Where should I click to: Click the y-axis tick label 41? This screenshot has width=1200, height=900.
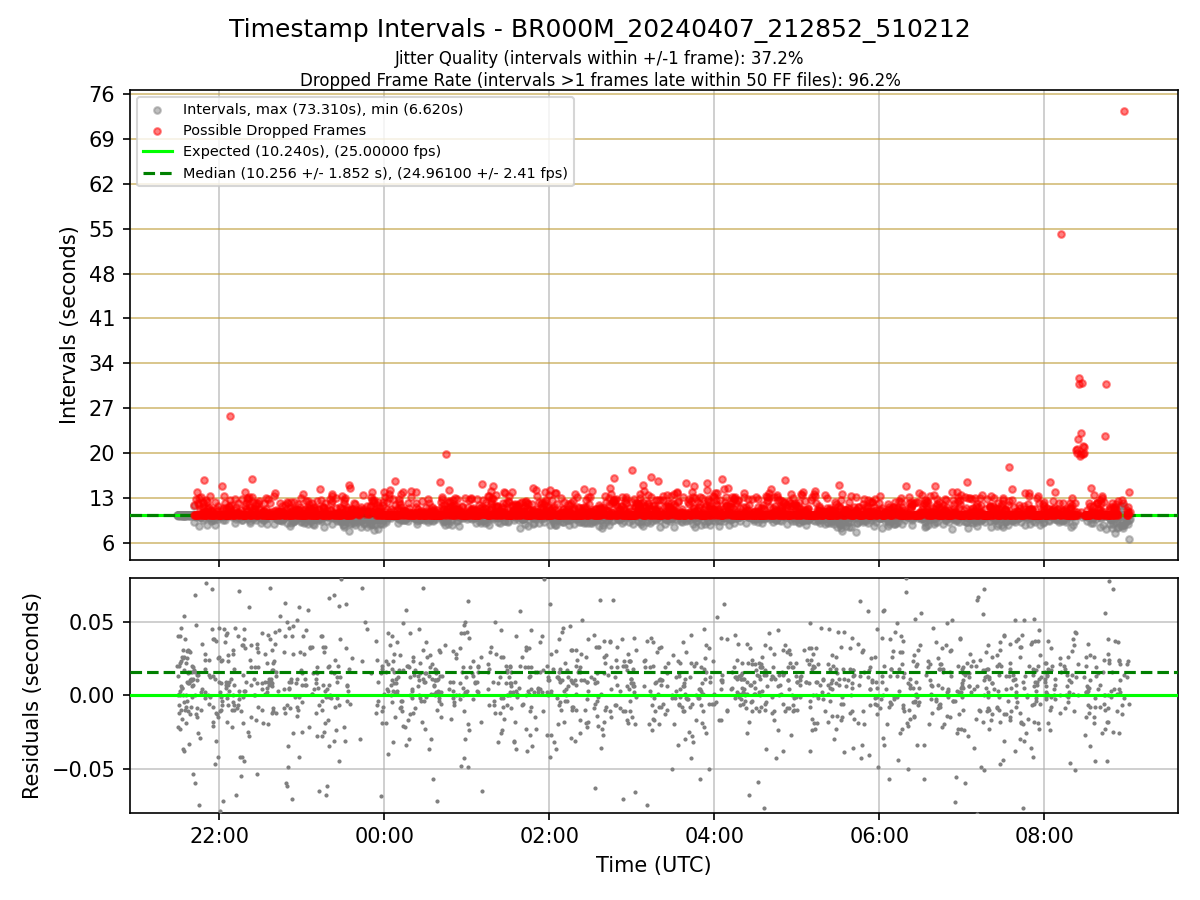(x=100, y=319)
